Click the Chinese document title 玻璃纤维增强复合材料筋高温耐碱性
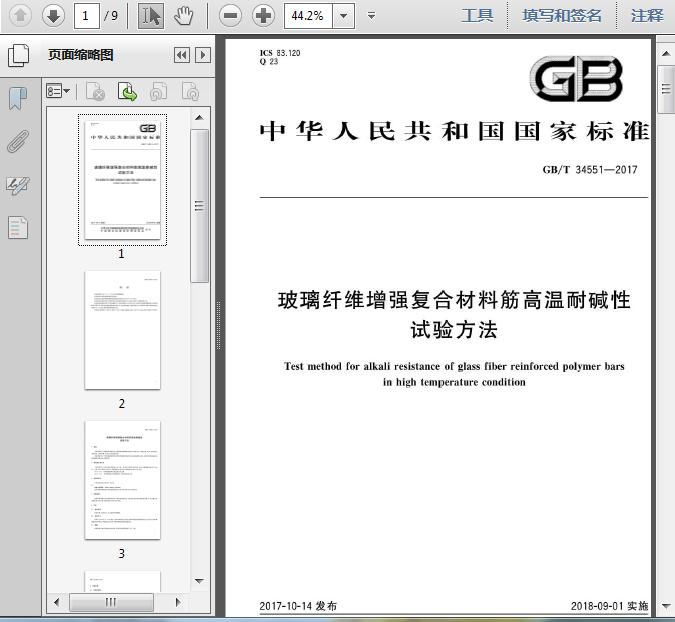The height and width of the screenshot is (622, 675). [x=454, y=300]
